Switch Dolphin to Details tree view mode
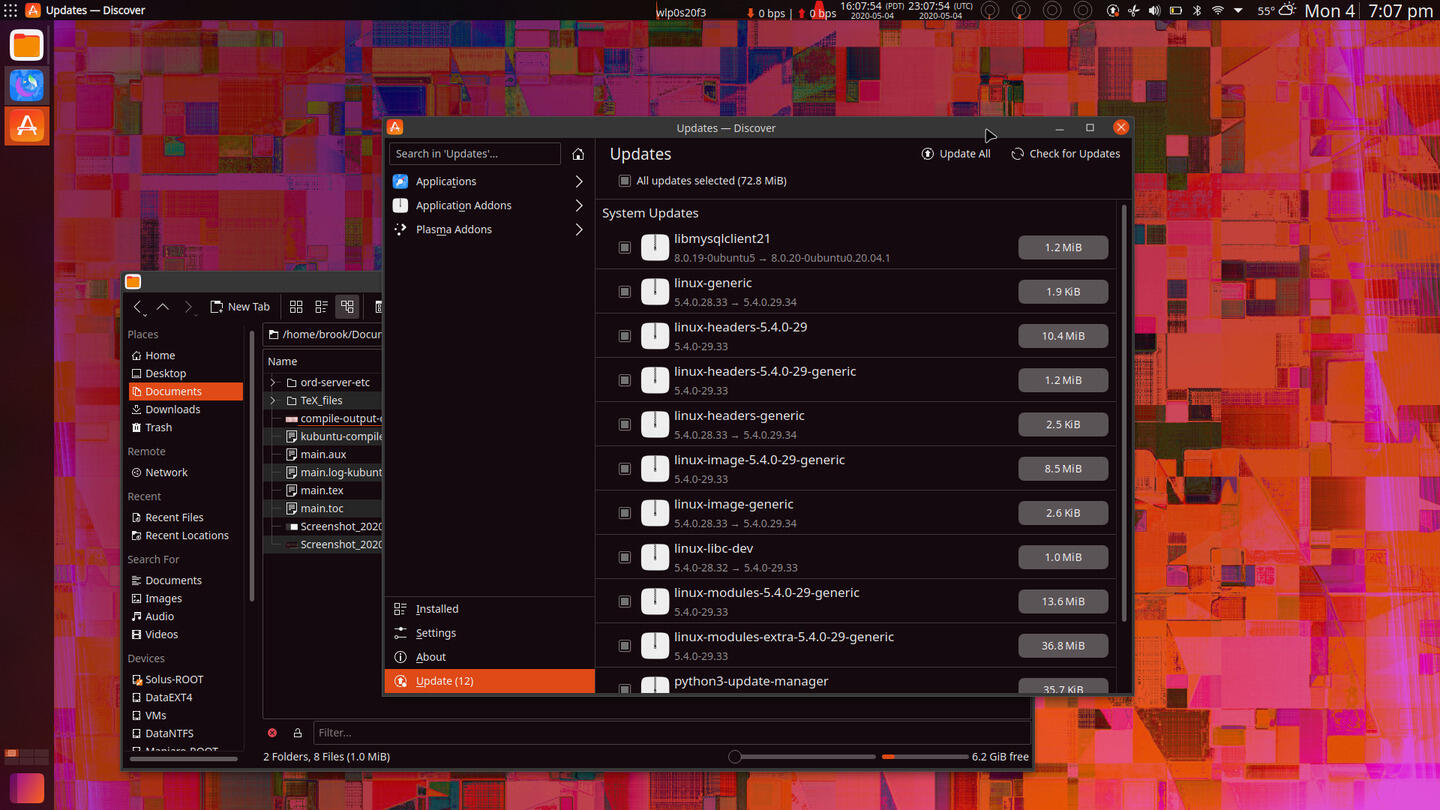The width and height of the screenshot is (1440, 810). 347,307
